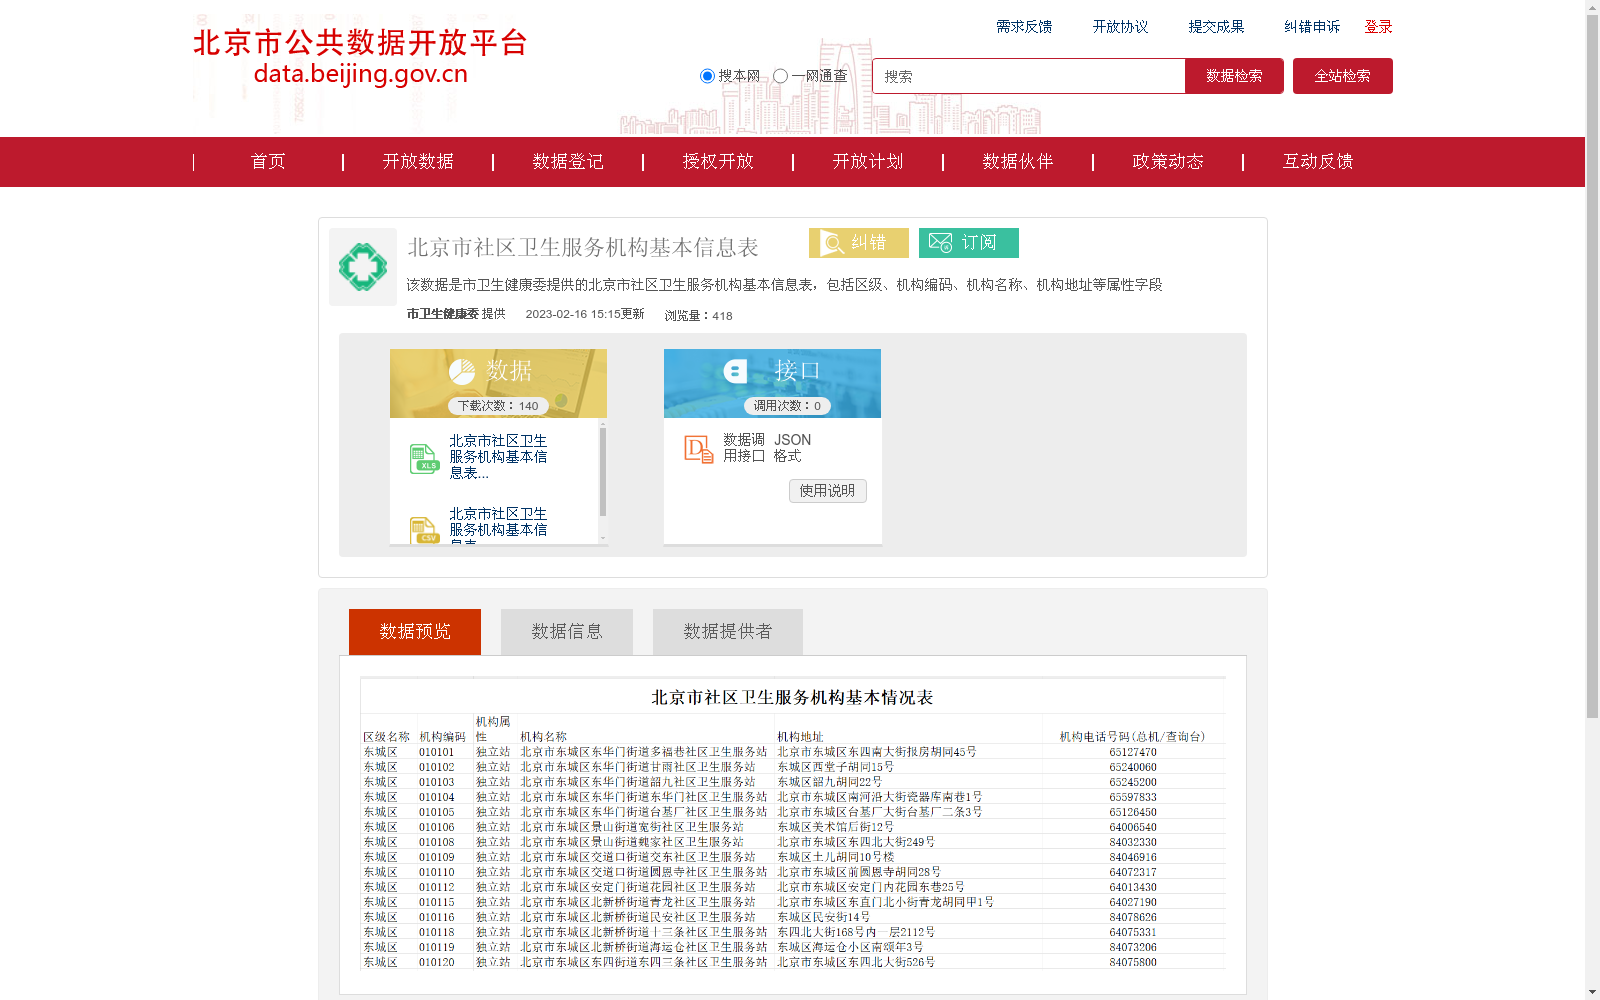This screenshot has width=1600, height=1000.
Task: Switch to the 数据信息 tab
Action: (567, 632)
